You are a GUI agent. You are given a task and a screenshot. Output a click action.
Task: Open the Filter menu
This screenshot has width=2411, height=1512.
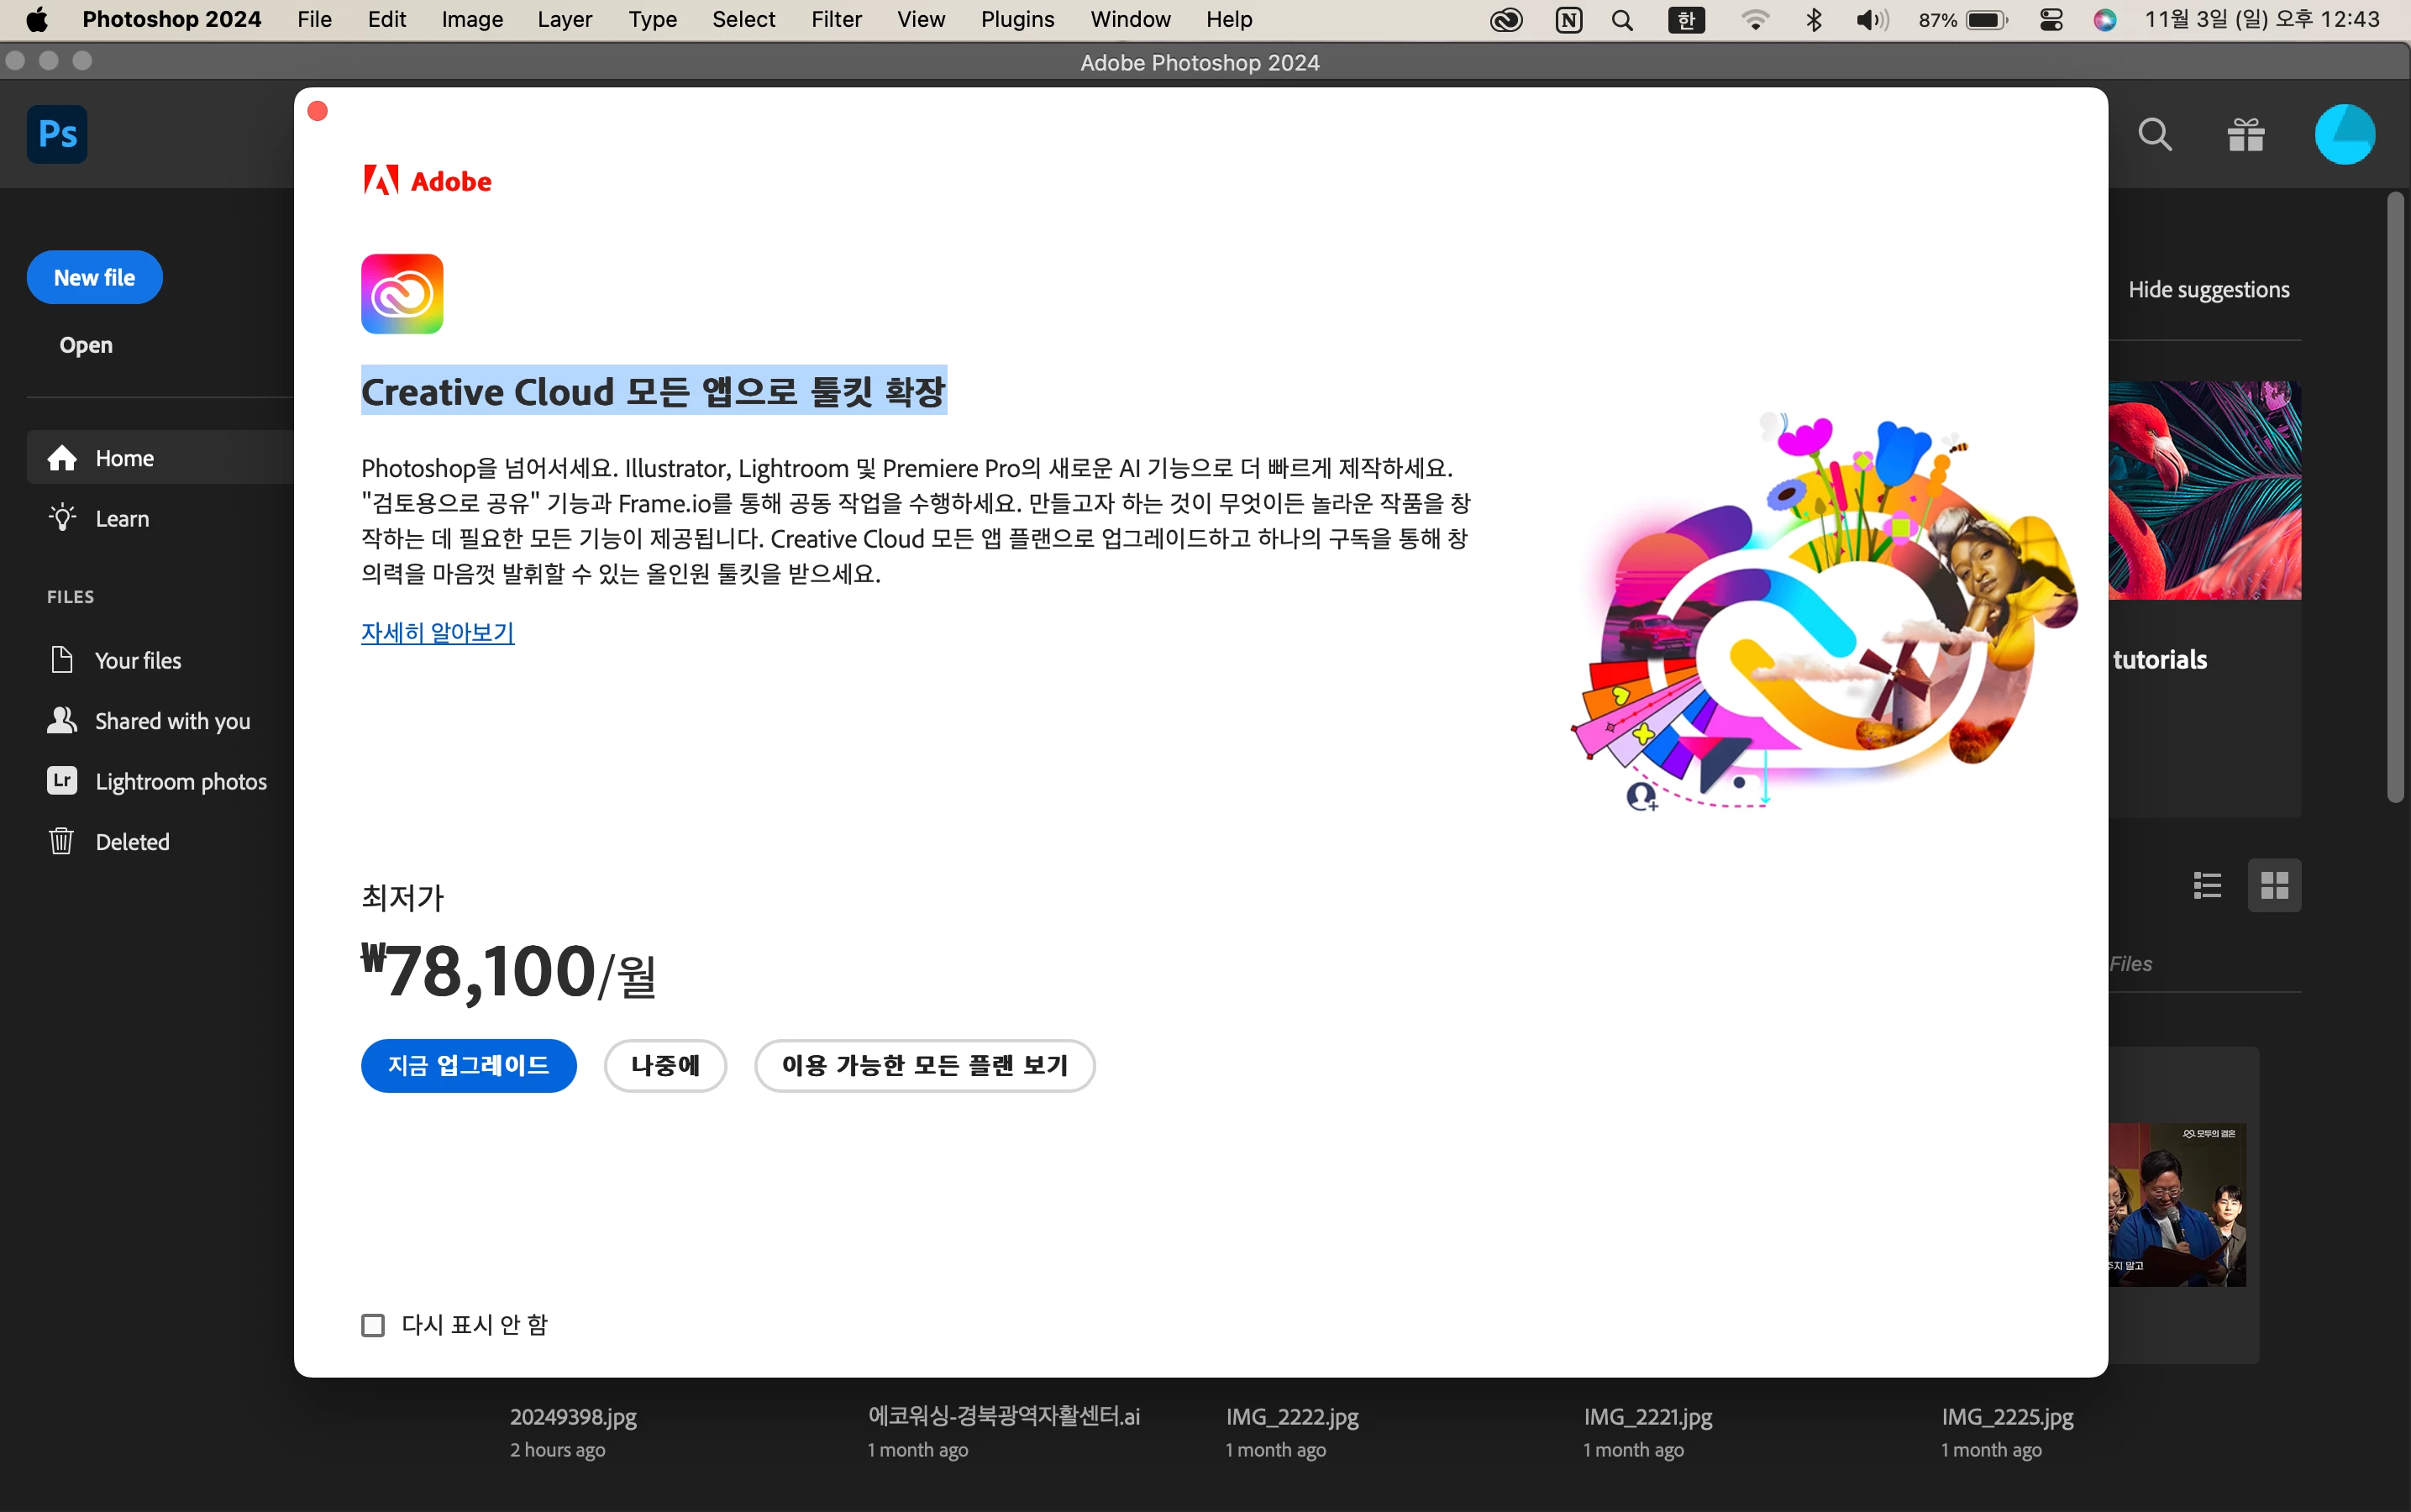tap(836, 20)
